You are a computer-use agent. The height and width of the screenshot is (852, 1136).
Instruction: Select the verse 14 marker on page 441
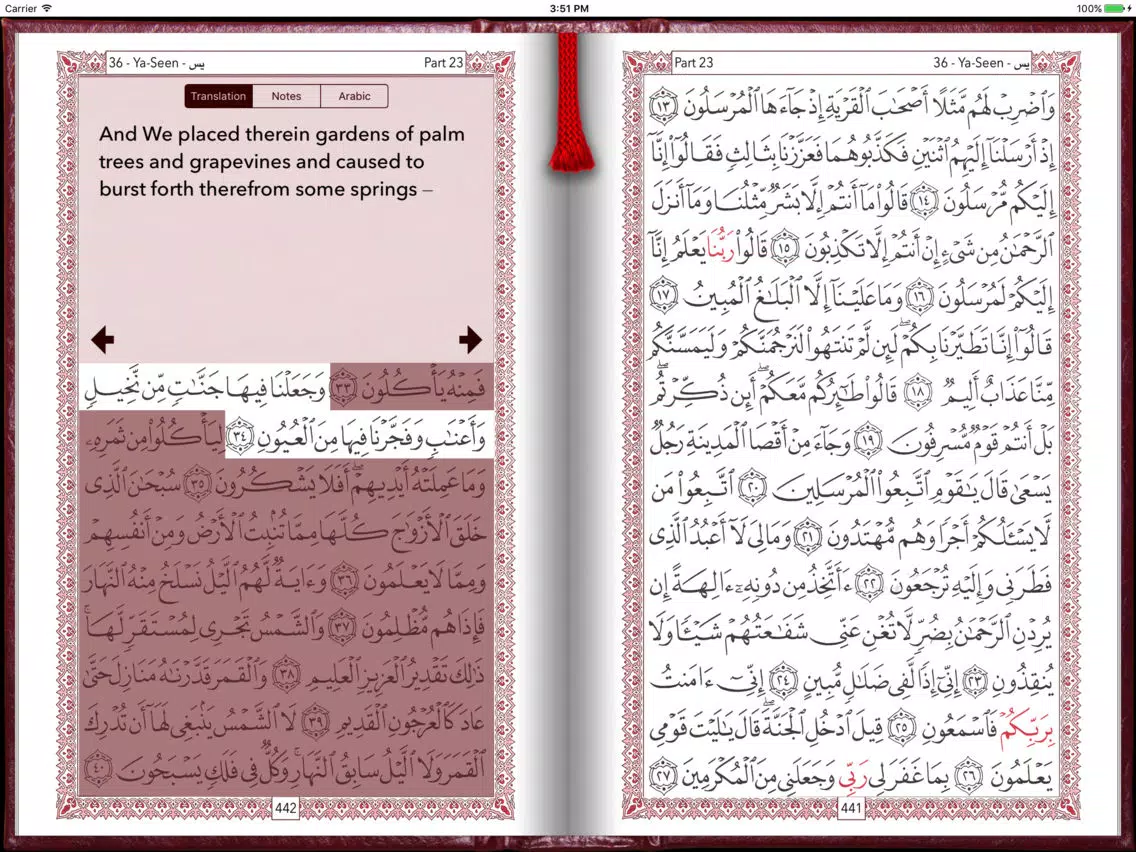pos(924,201)
